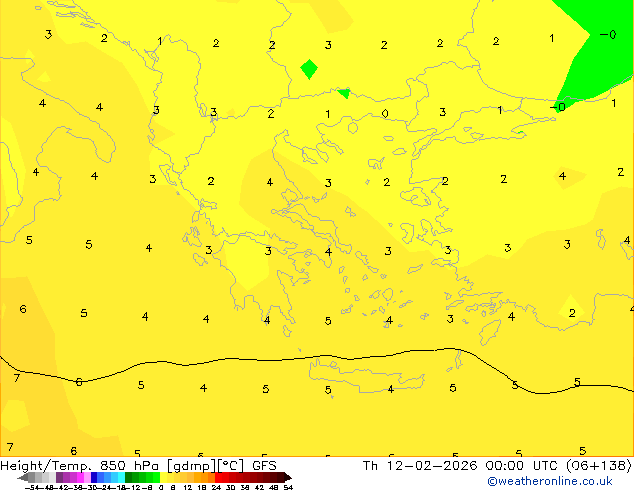
Task: Click the dark blue -30 legend swatch
Action: coord(94,478)
